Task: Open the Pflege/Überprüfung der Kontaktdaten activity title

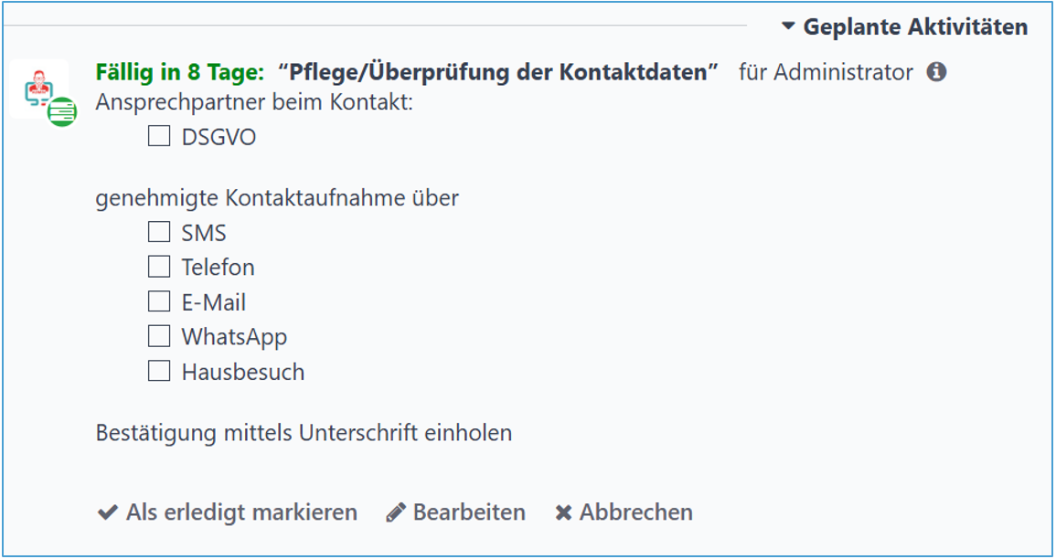Action: click(499, 72)
